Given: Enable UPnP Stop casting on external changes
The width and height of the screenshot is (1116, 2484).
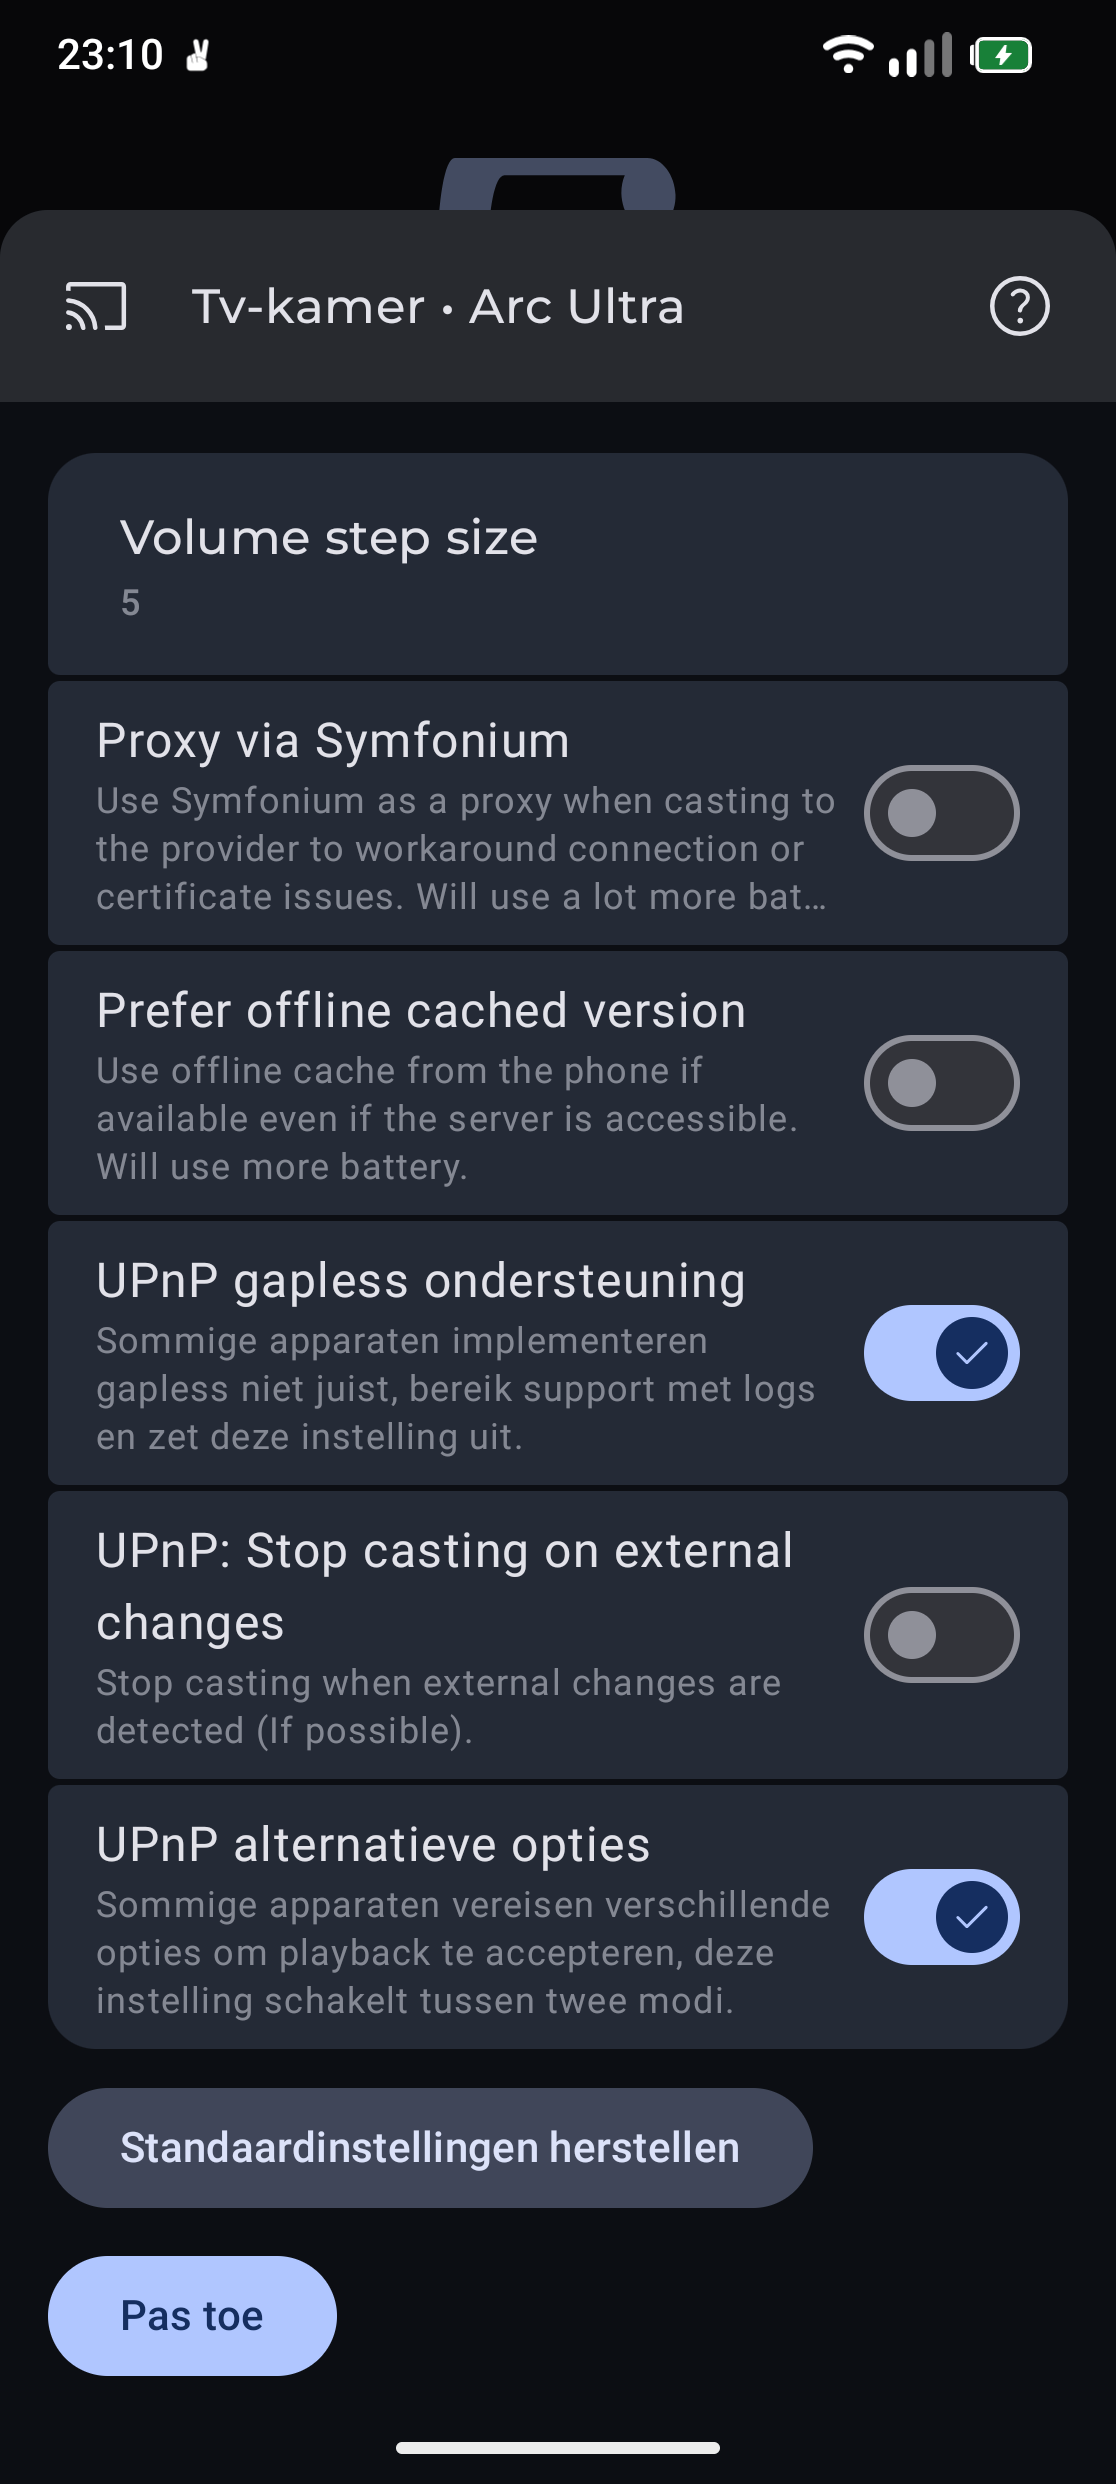Looking at the screenshot, I should [941, 1635].
